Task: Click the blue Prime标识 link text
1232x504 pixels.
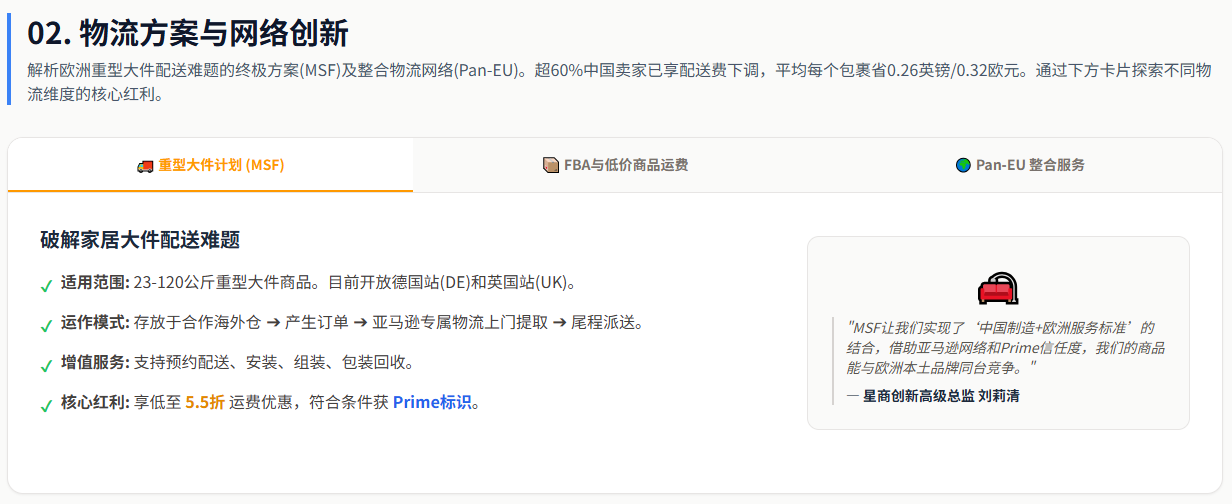Action: [431, 403]
